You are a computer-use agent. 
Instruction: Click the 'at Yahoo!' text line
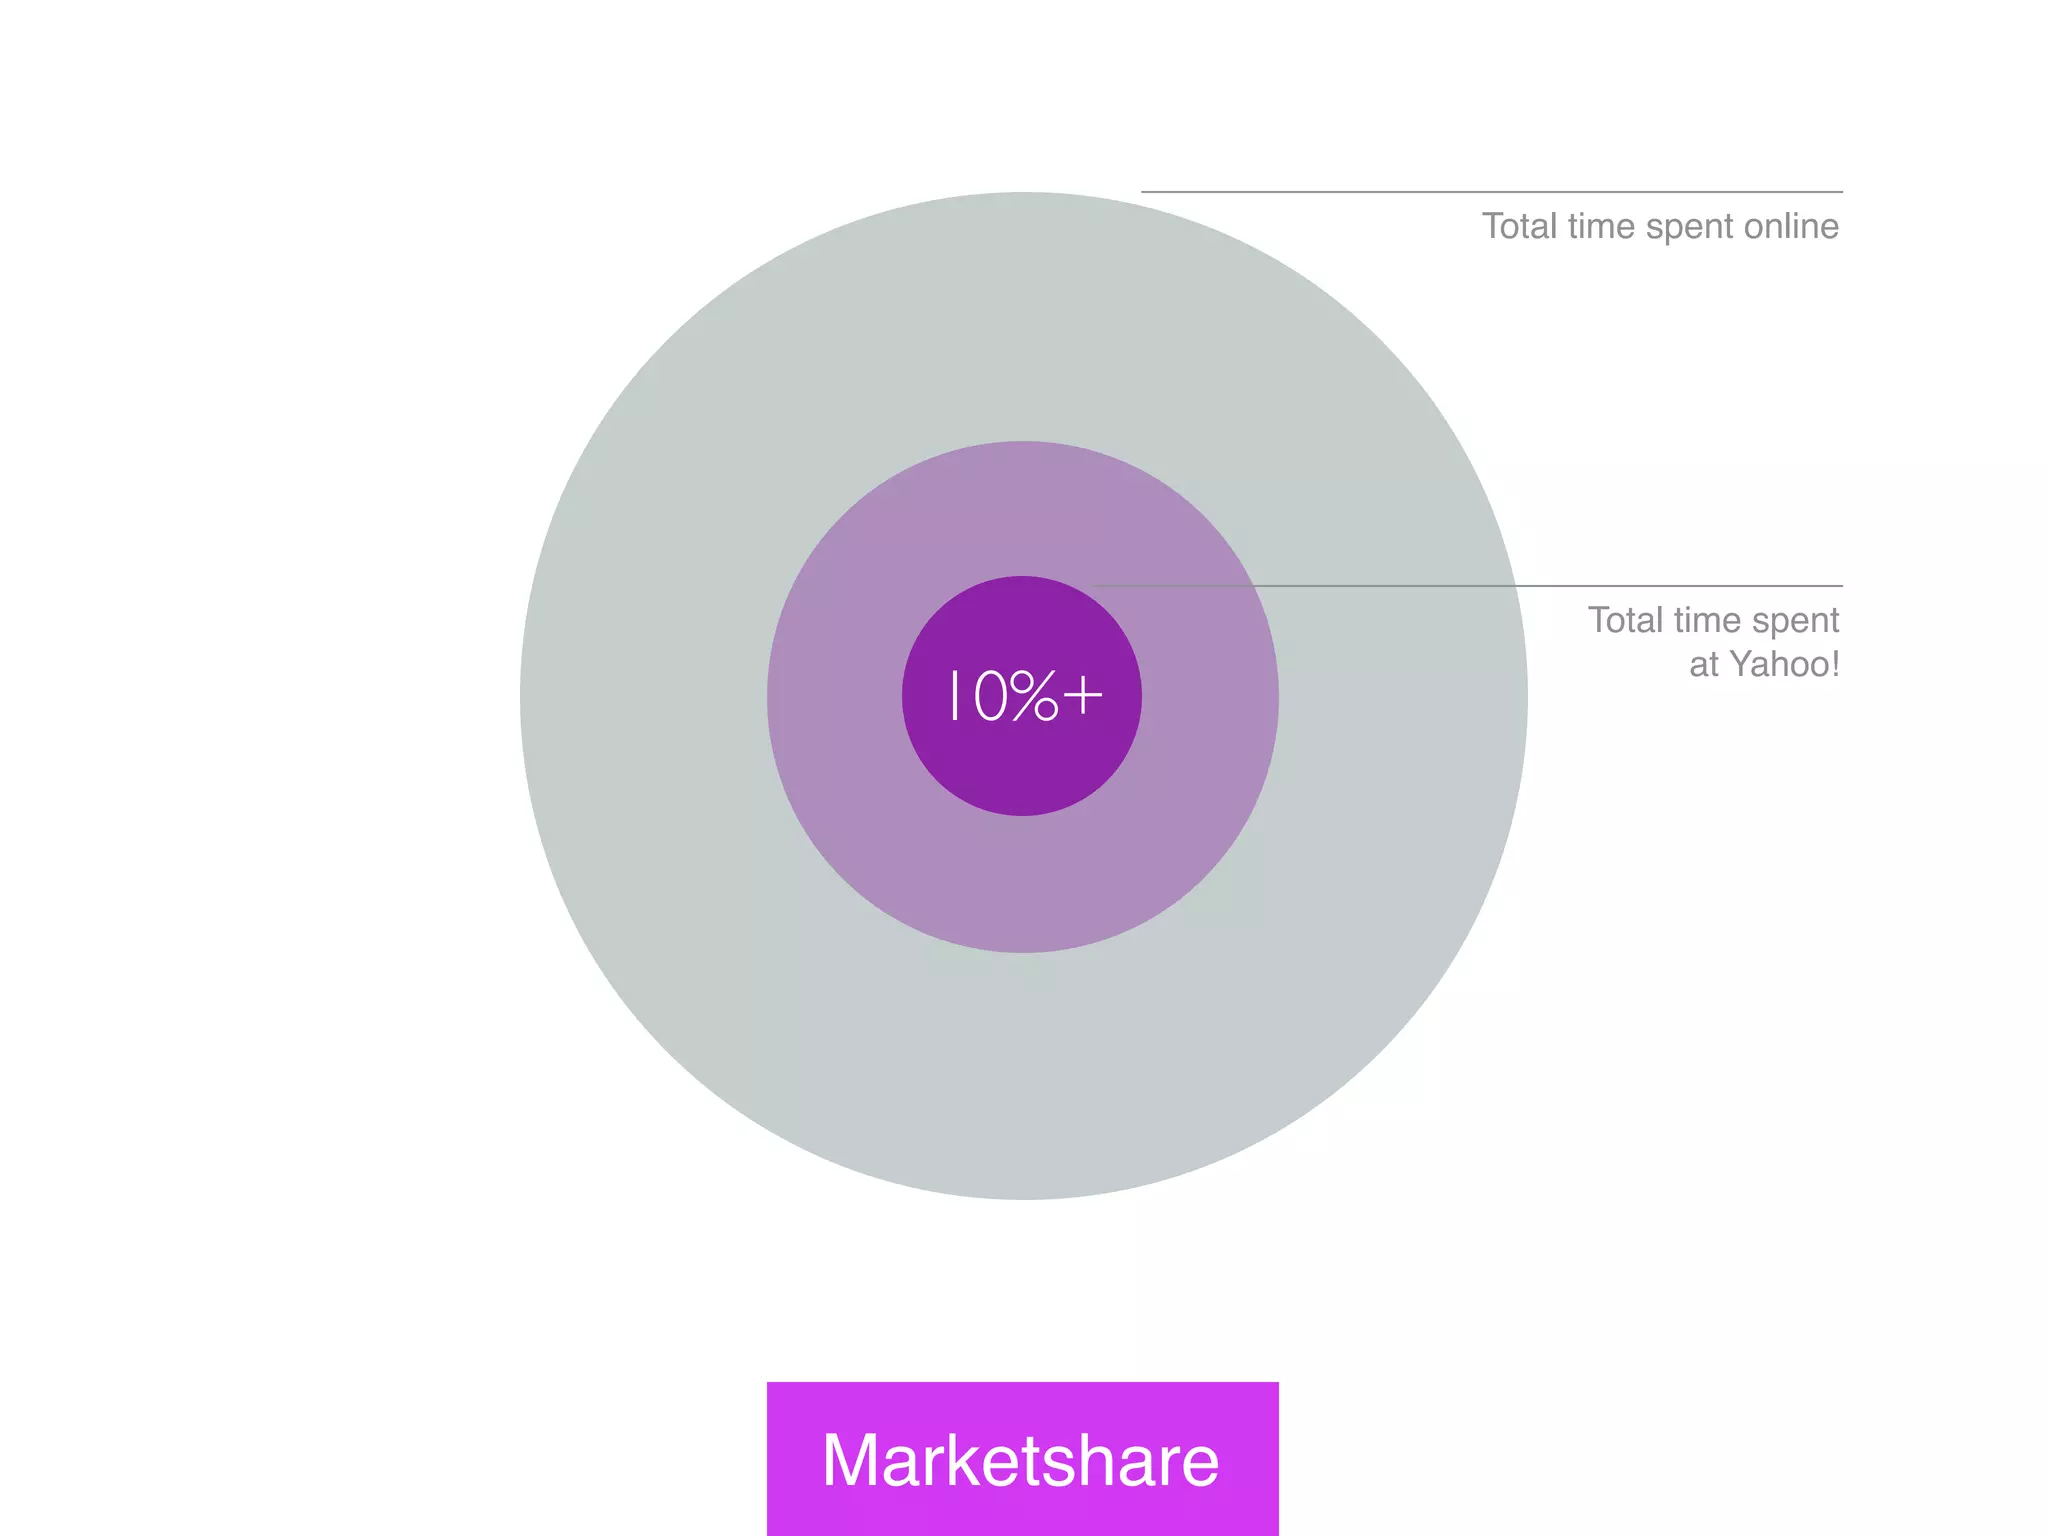[1764, 664]
